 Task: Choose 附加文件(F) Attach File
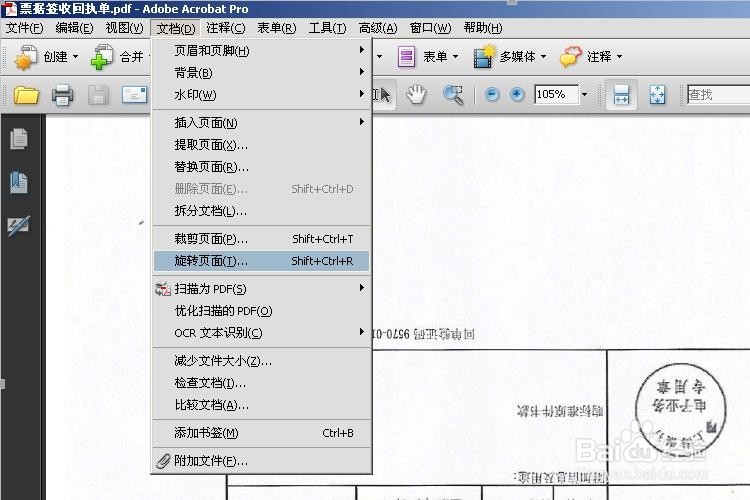[261, 461]
